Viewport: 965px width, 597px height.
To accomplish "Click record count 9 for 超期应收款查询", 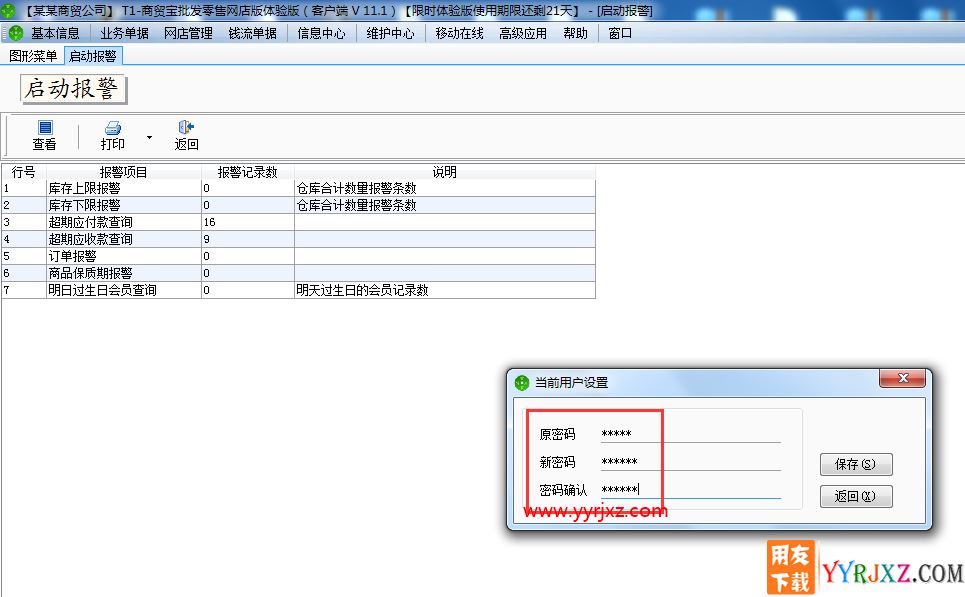I will (x=247, y=239).
